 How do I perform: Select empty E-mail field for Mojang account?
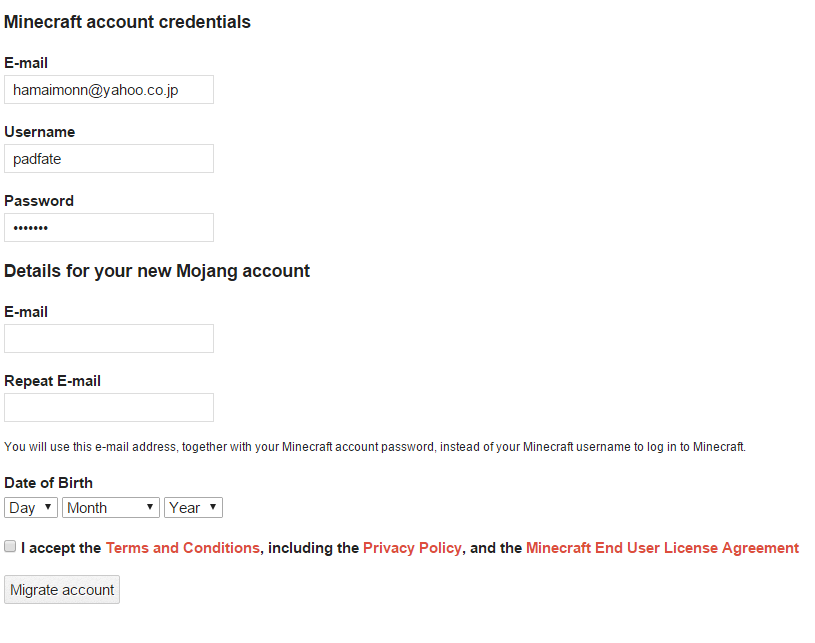(109, 339)
